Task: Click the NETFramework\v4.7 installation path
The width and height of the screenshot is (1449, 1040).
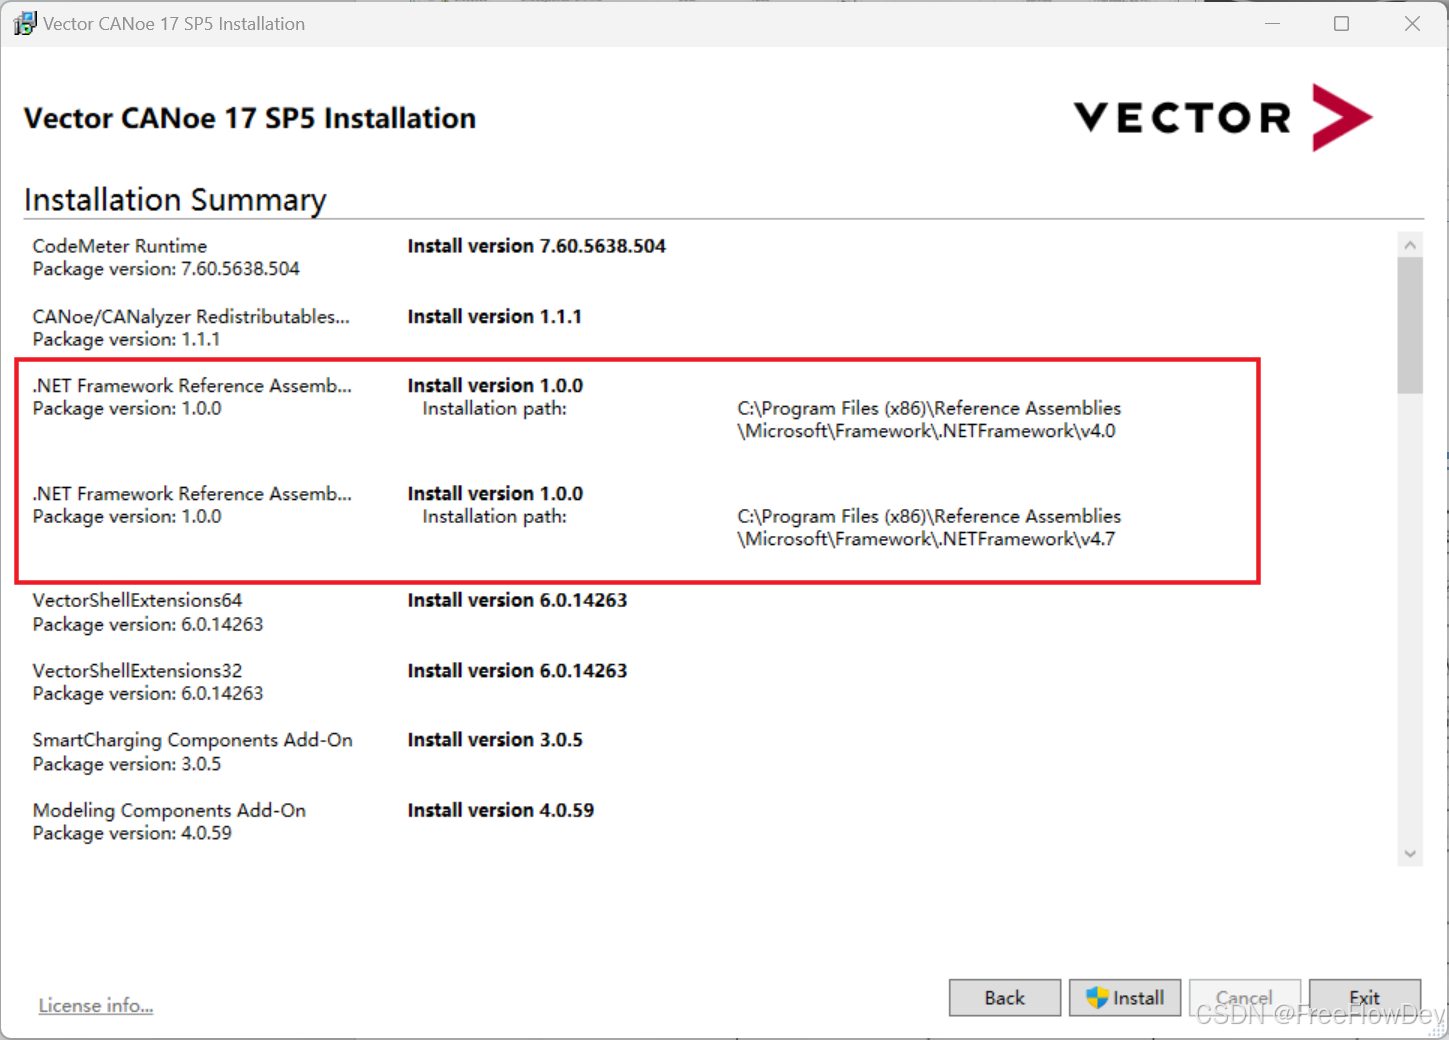Action: [x=929, y=528]
